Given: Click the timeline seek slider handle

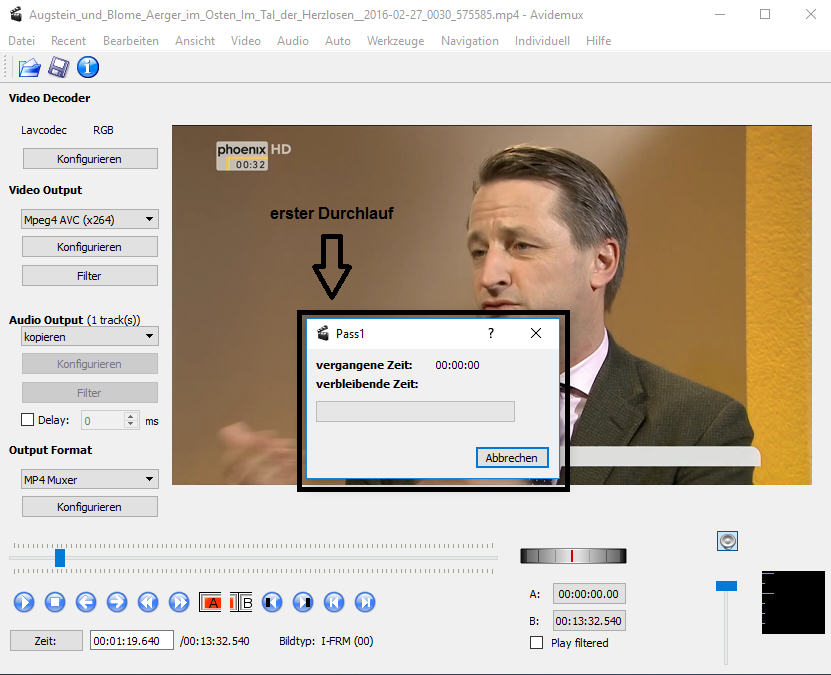Looking at the screenshot, I should 60,557.
